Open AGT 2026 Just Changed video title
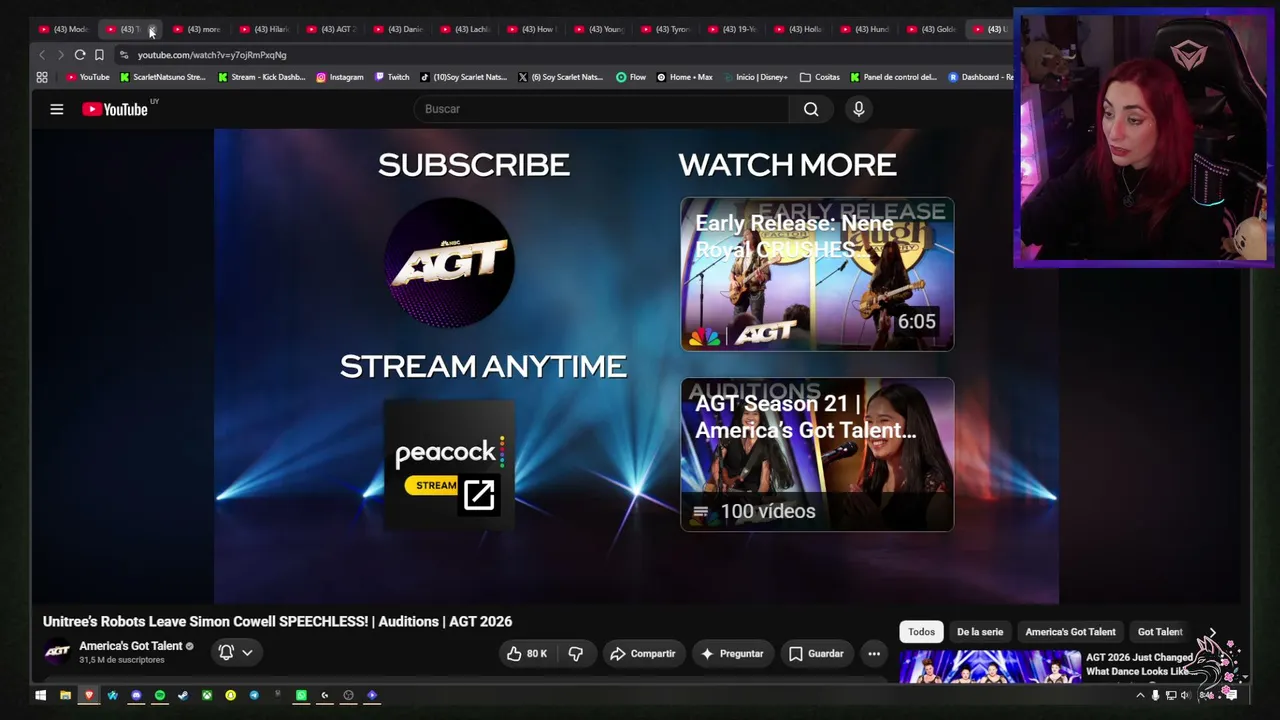Viewport: 1280px width, 720px height. 1140,664
